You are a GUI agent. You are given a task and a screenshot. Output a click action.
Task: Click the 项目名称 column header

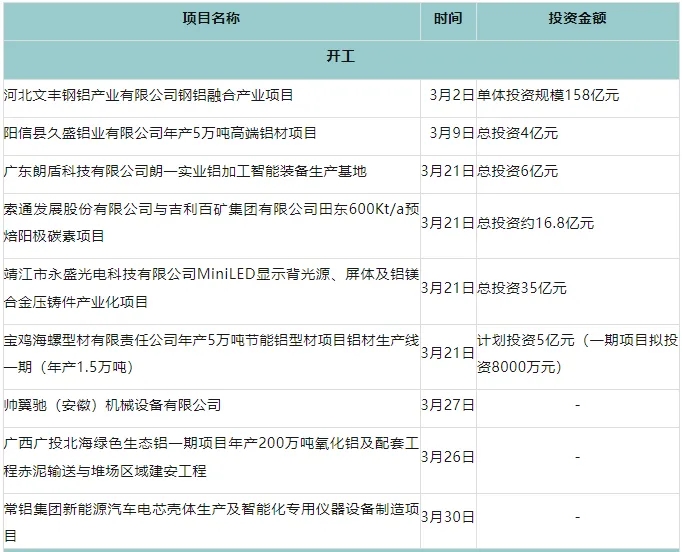click(211, 19)
